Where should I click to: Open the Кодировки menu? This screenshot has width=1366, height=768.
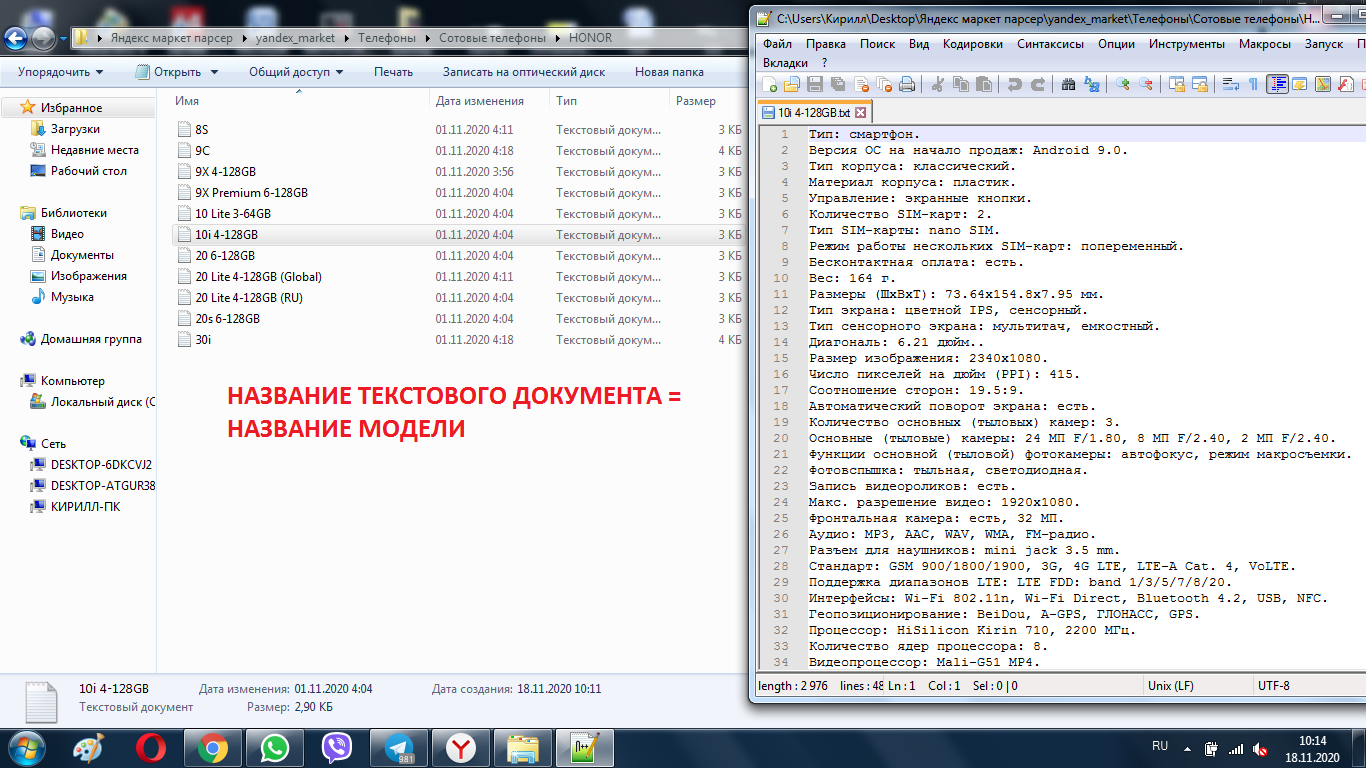tap(972, 44)
